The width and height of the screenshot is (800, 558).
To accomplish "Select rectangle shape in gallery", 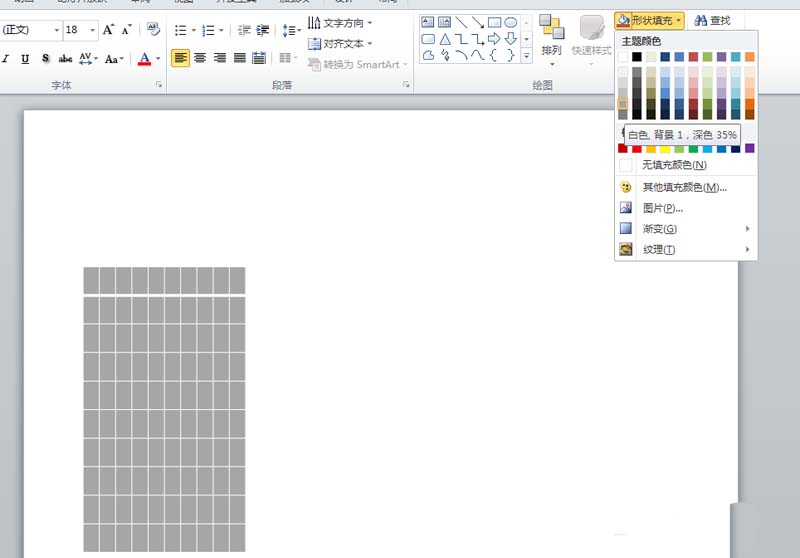I will (x=494, y=22).
